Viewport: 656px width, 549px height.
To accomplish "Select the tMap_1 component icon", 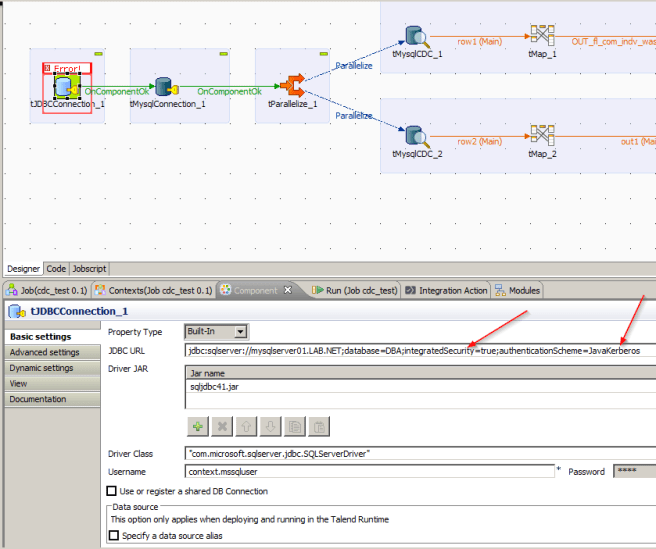I will pos(543,35).
